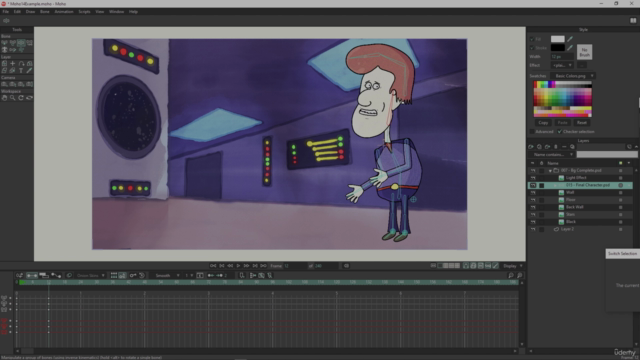Collapse the Bg Complete.psd group
640x360 pixels.
coord(550,171)
